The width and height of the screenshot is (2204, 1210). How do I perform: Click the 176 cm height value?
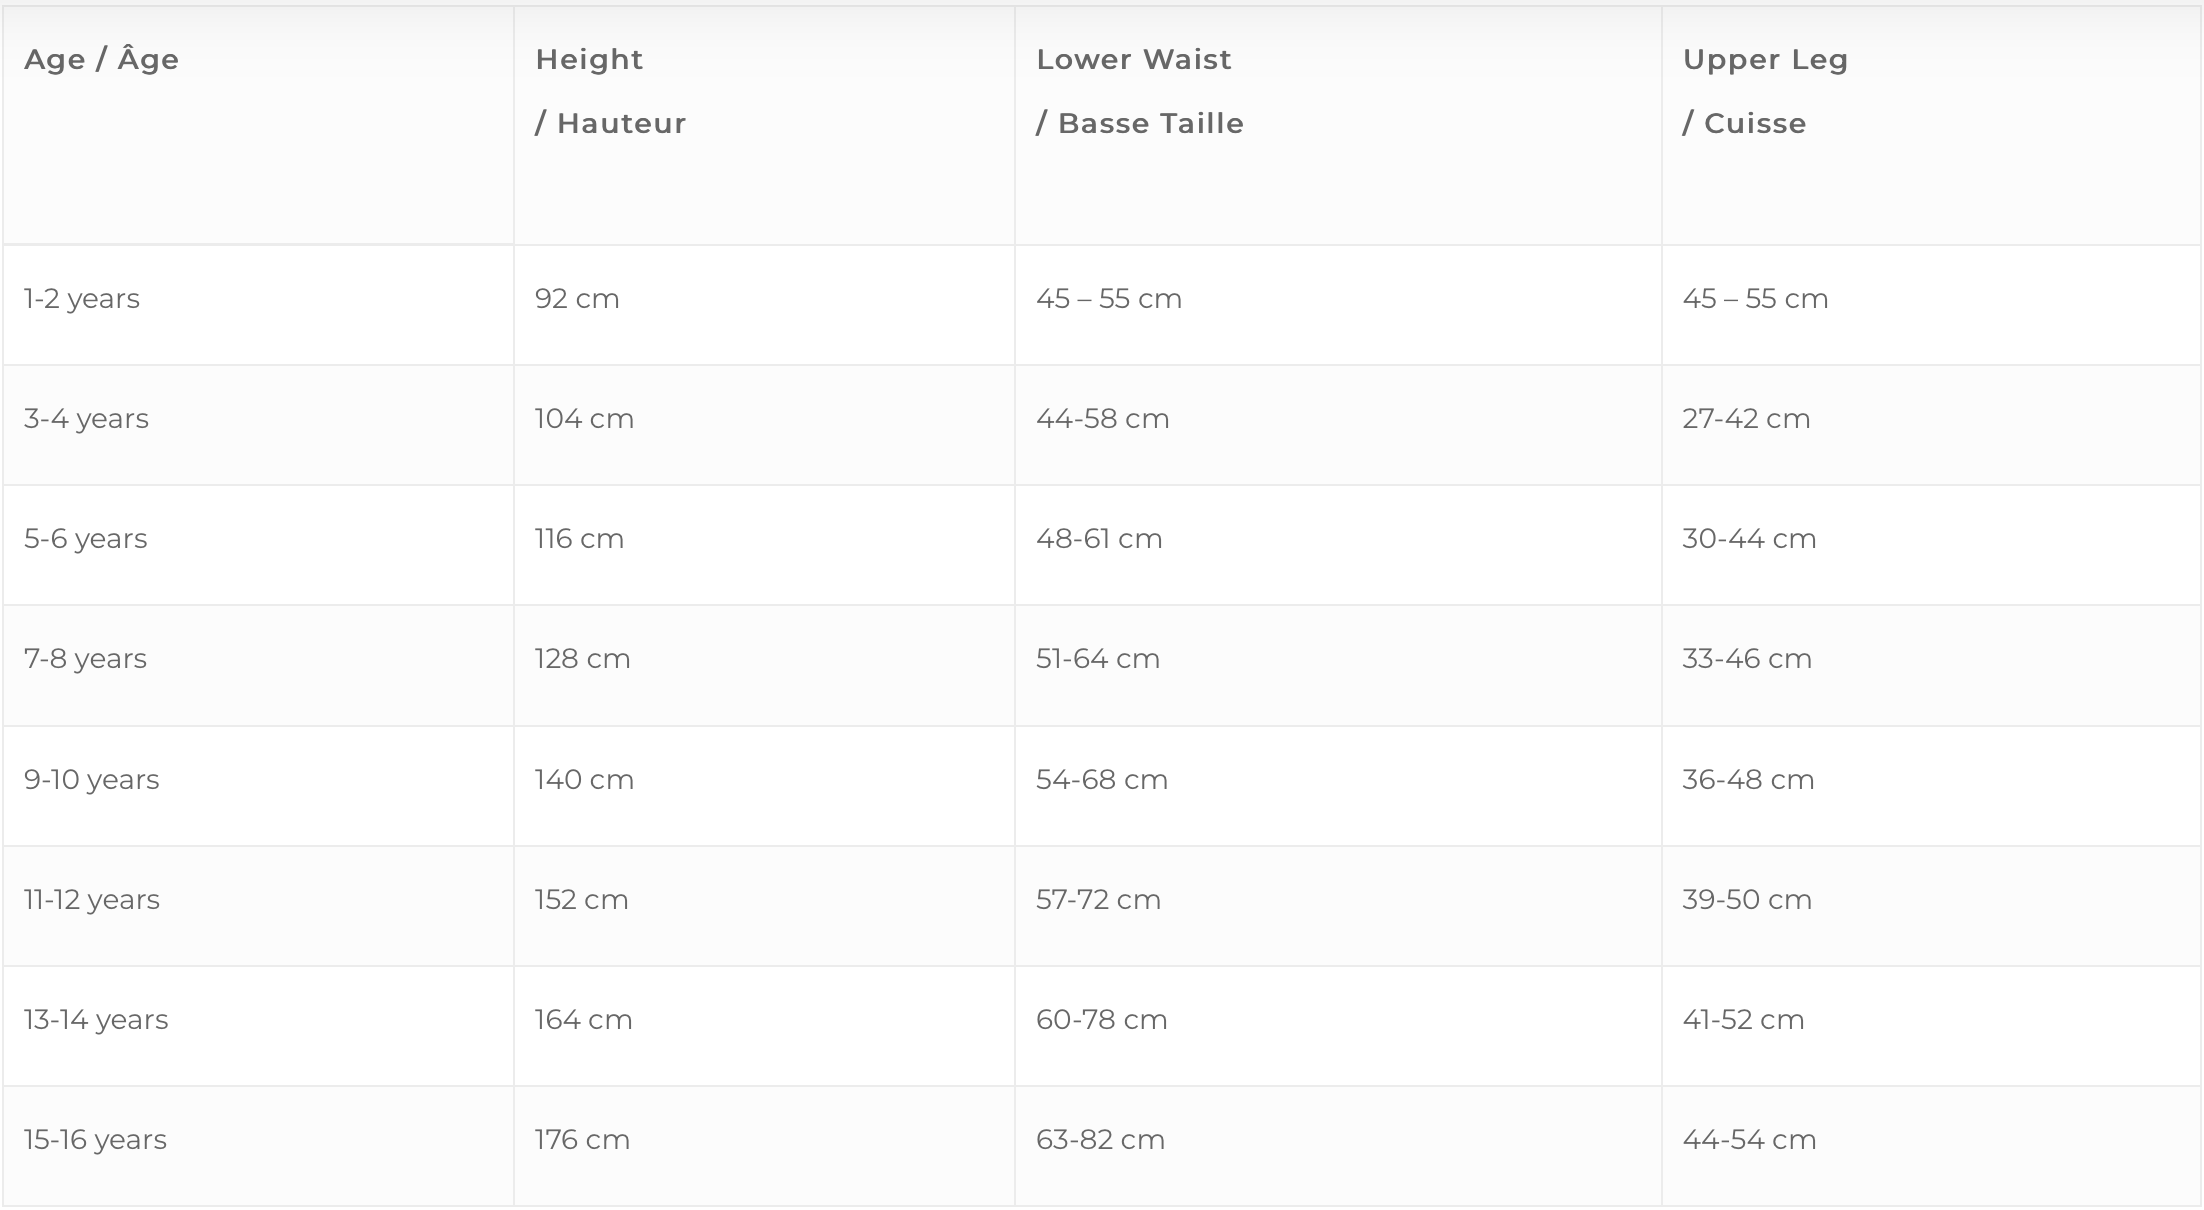tap(582, 1140)
